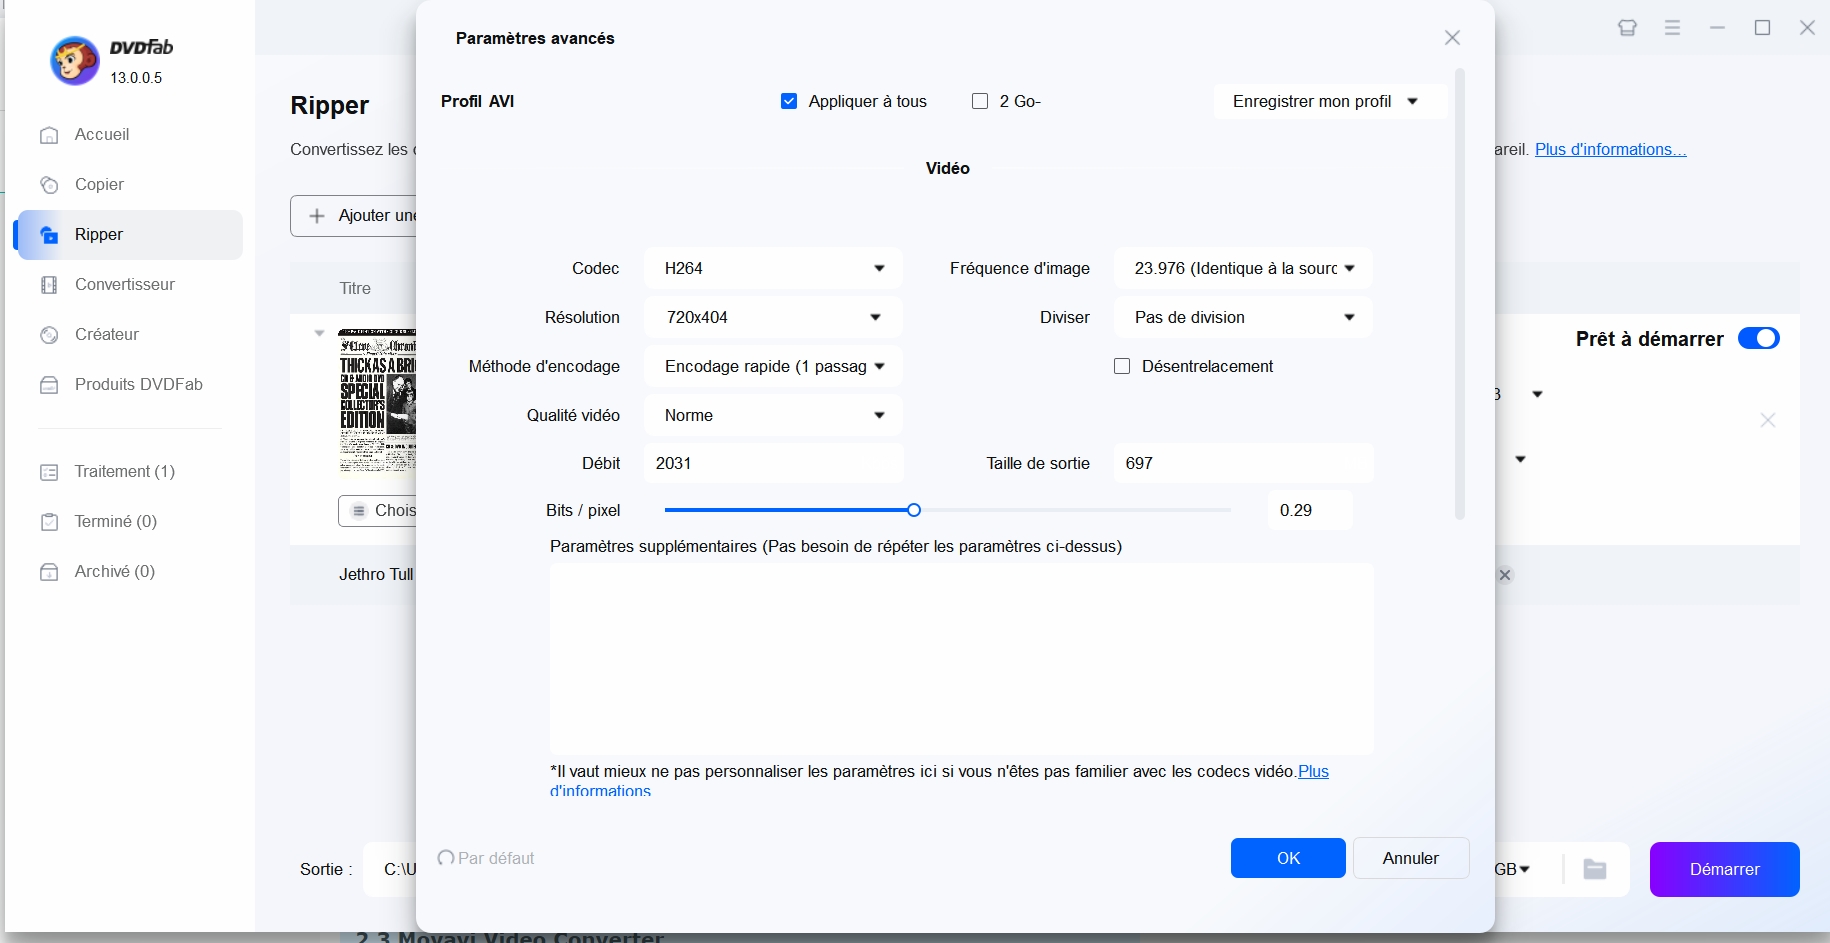Image resolution: width=1830 pixels, height=943 pixels.
Task: Click the Ripper folder icon
Action: pos(49,235)
